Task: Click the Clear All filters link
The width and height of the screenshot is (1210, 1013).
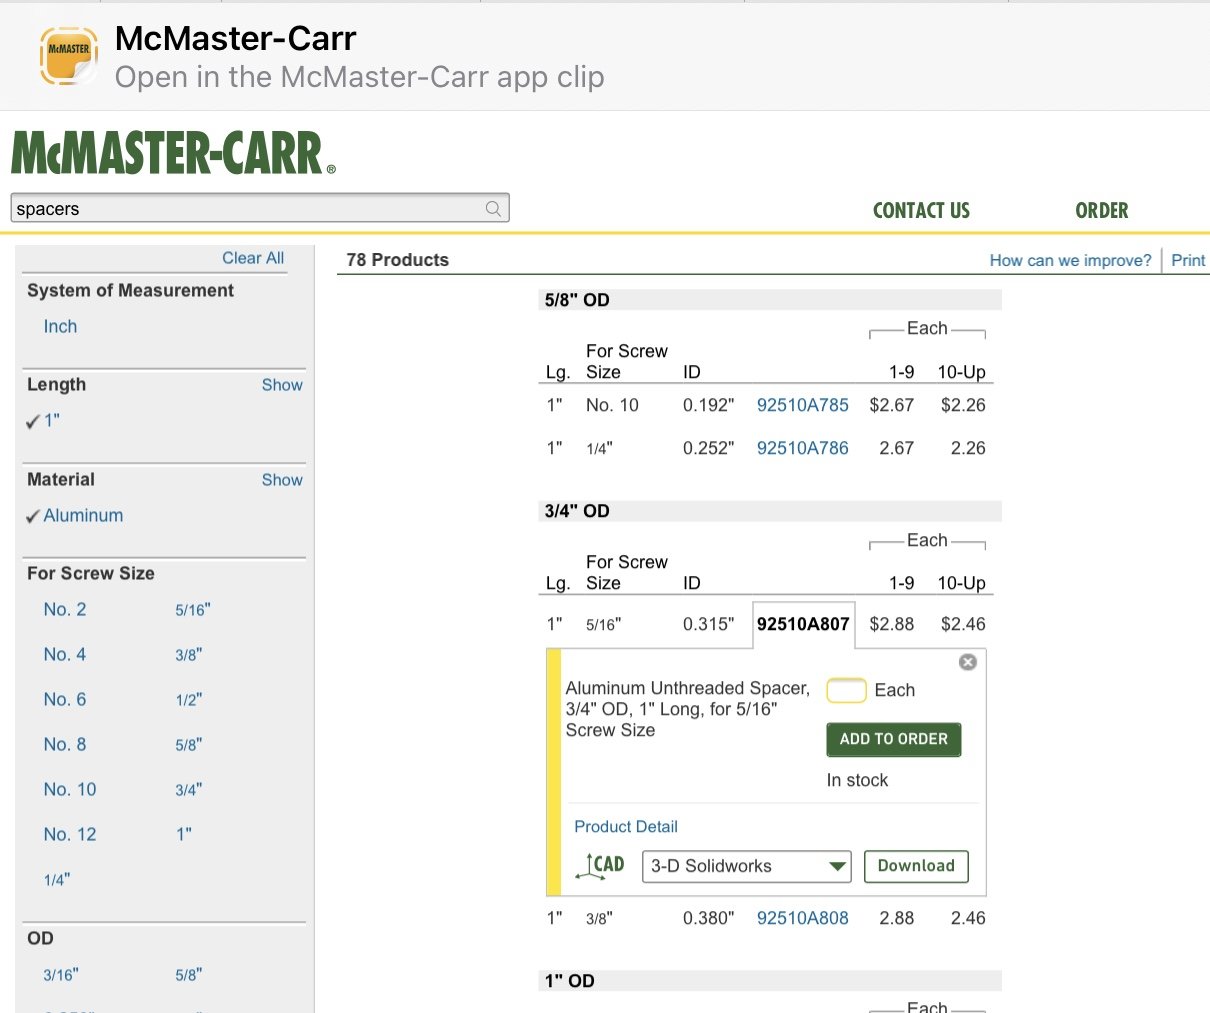Action: [253, 258]
